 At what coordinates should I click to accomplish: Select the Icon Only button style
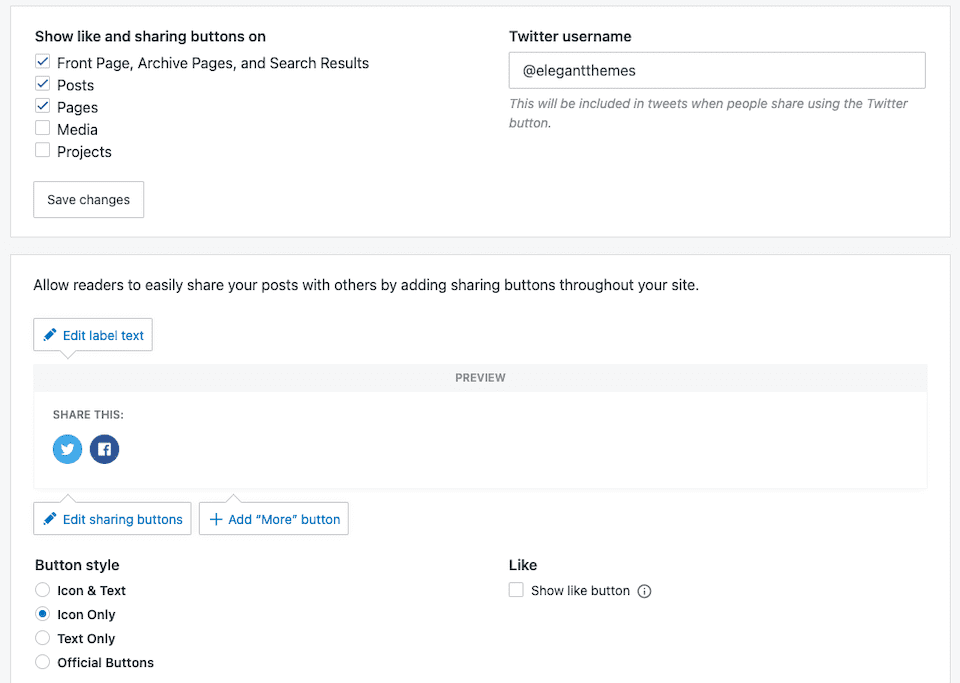point(42,614)
